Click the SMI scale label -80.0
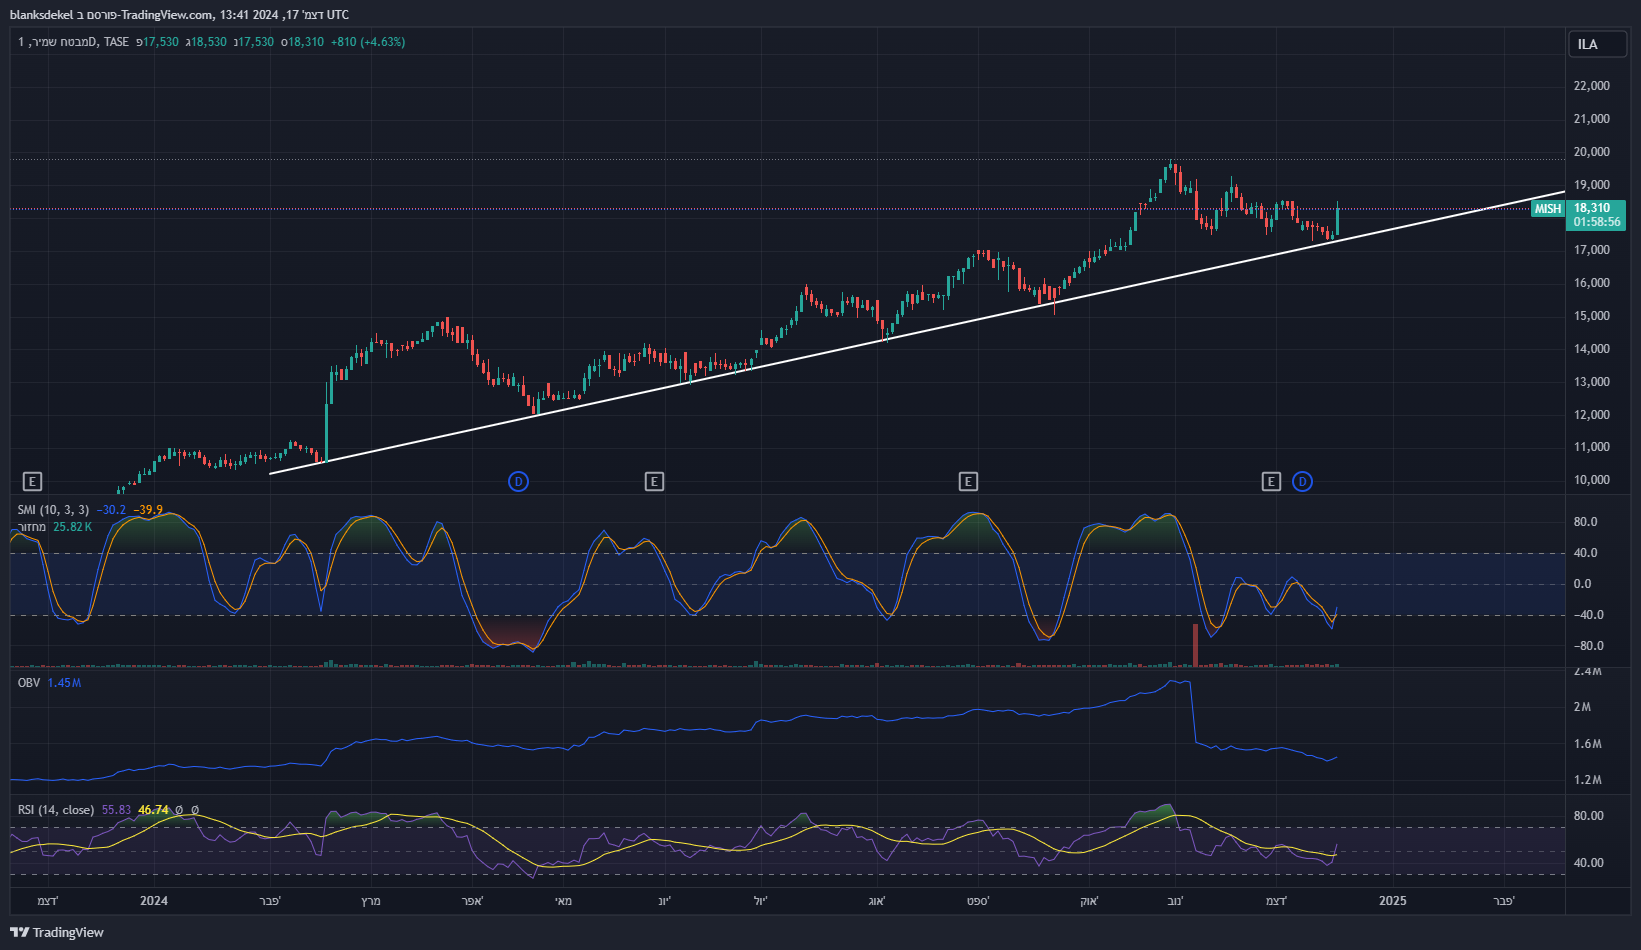Viewport: 1641px width, 950px height. click(1589, 646)
